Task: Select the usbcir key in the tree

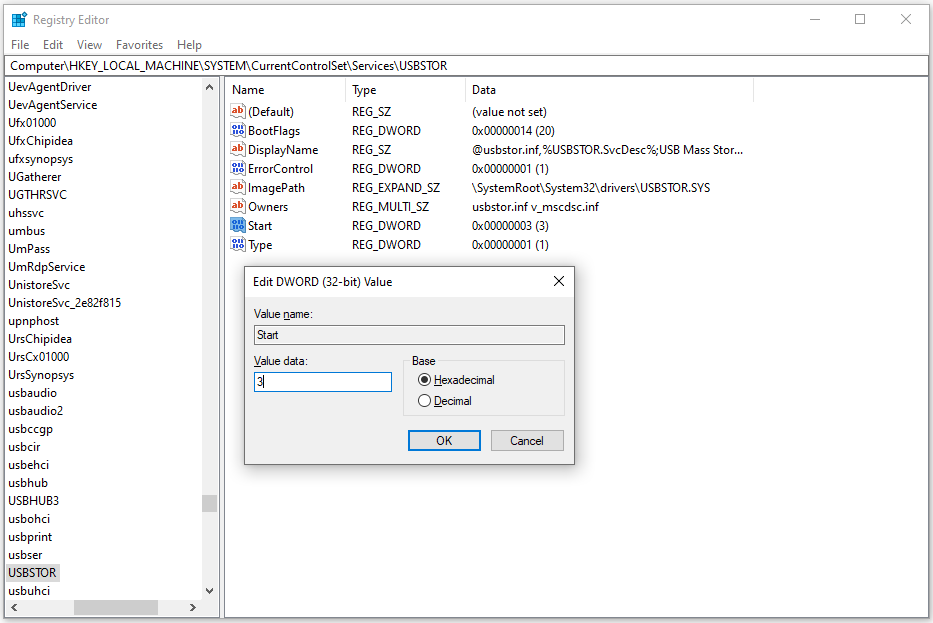Action: (24, 447)
